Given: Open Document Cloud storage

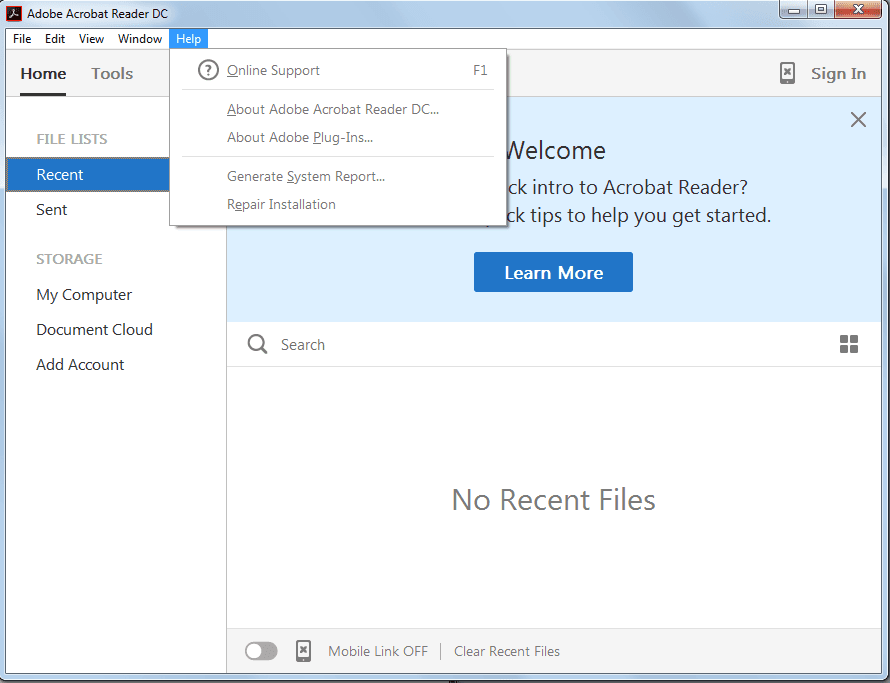Looking at the screenshot, I should tap(94, 330).
